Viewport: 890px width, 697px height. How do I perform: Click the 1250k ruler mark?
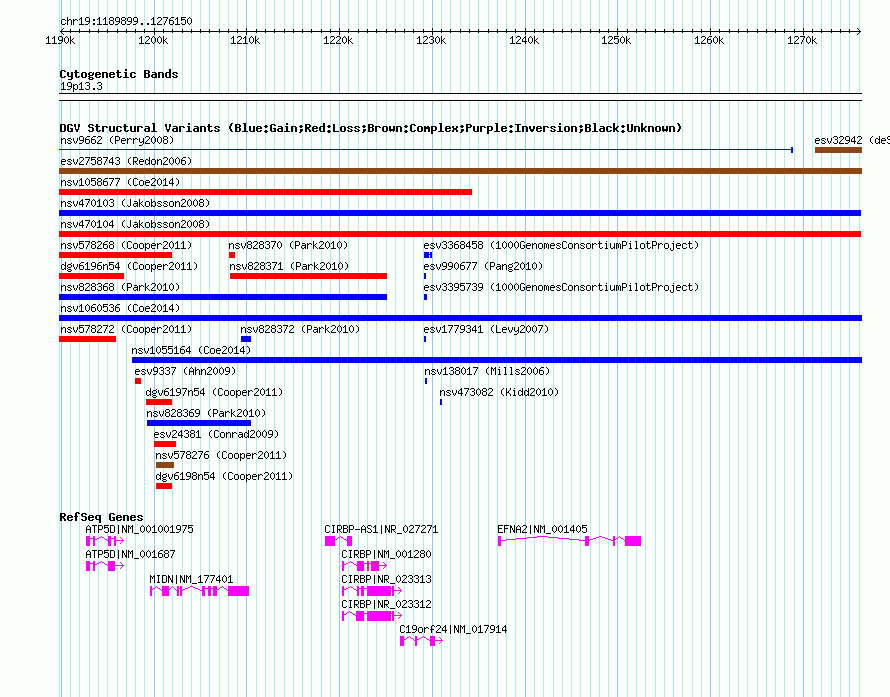616,40
